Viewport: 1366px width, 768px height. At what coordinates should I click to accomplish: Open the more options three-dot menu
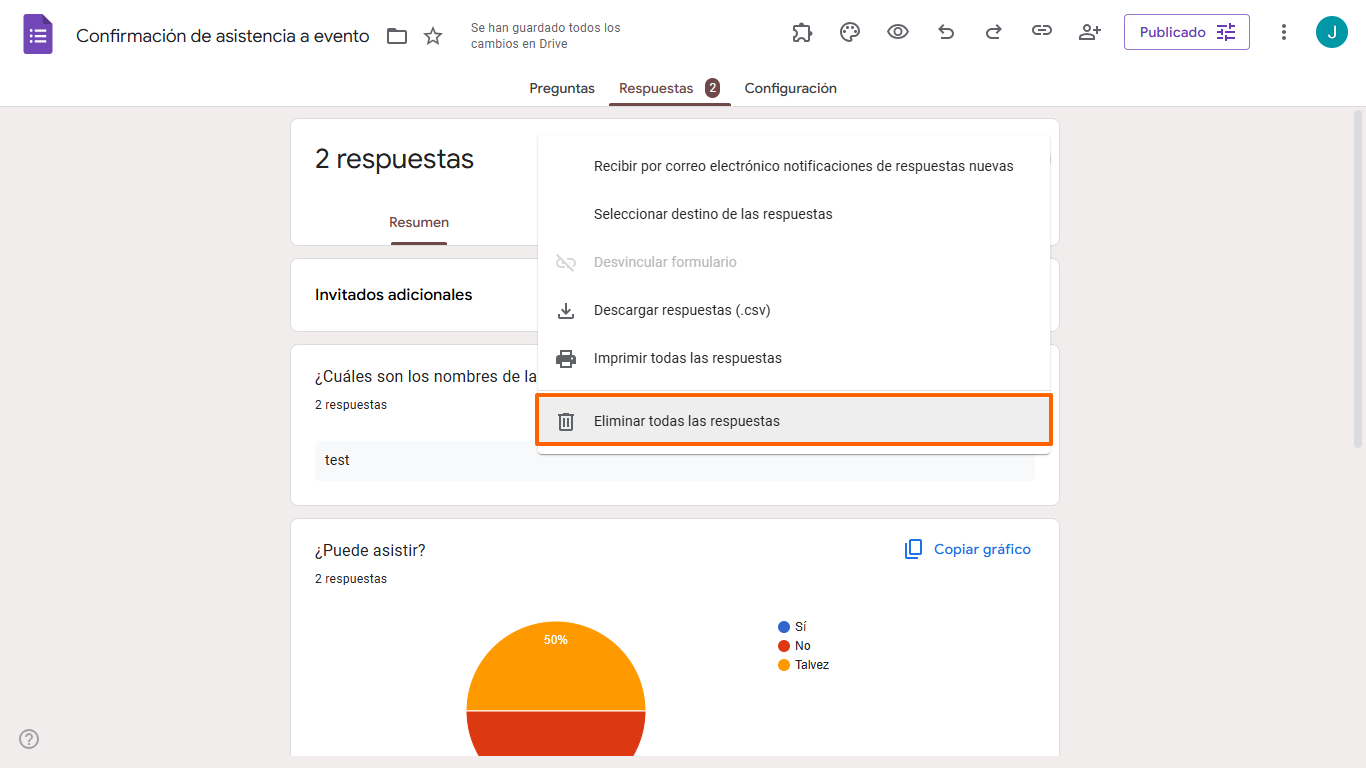[1283, 32]
